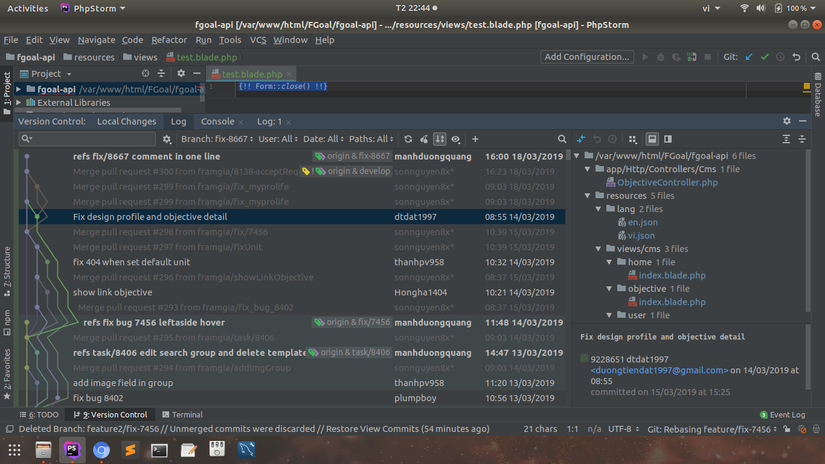
Task: Collapse lang folder in changes tree
Action: pyautogui.click(x=598, y=209)
